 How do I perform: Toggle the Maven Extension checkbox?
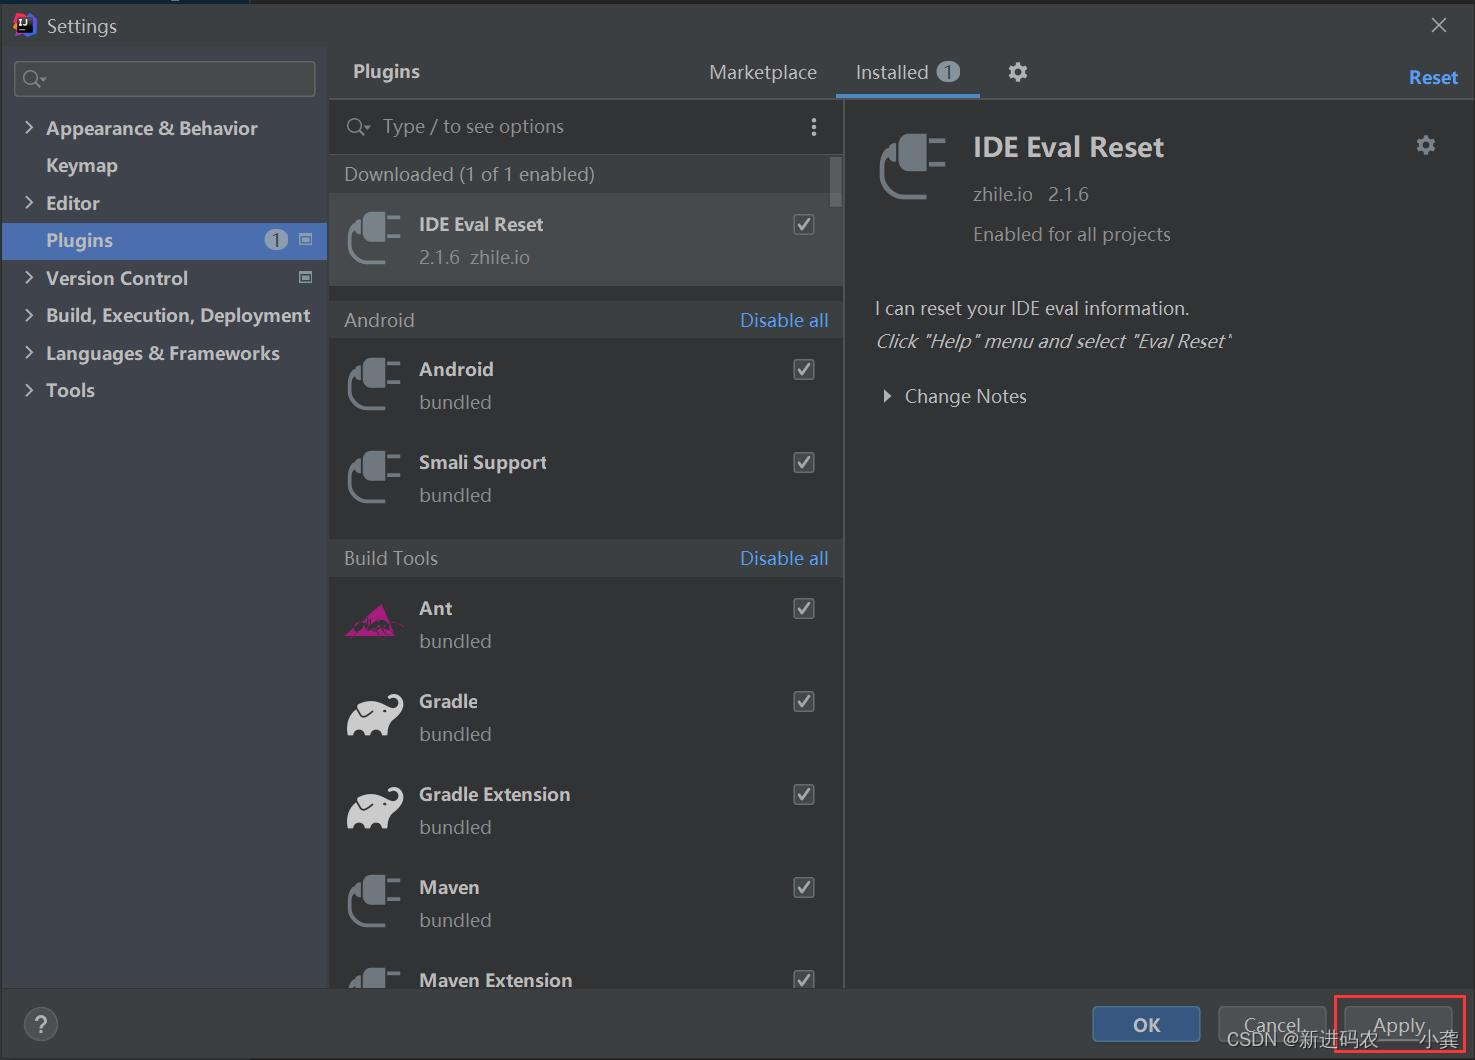click(804, 979)
